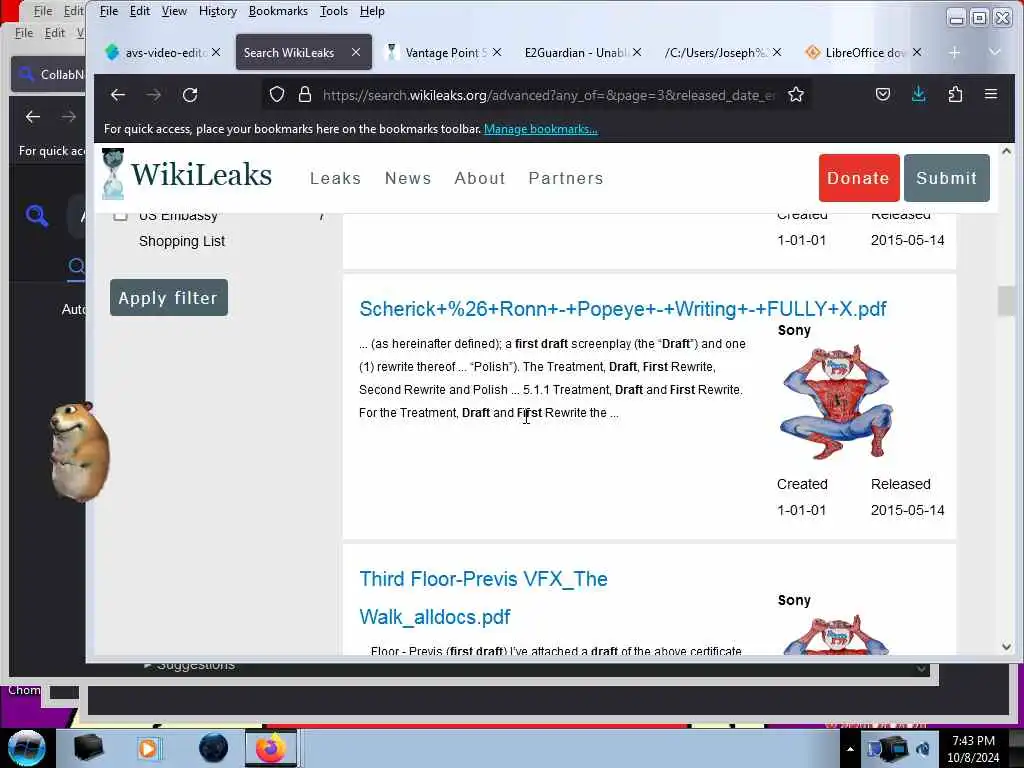
Task: Open the tracking protection shield icon
Action: pos(277,95)
